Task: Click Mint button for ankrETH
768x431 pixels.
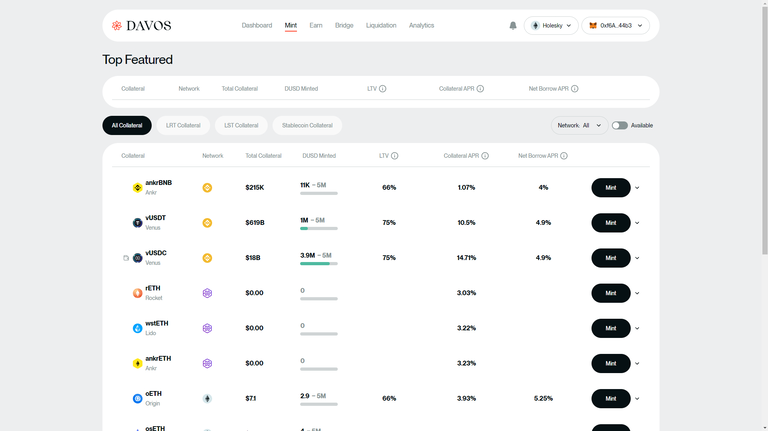Action: 611,363
